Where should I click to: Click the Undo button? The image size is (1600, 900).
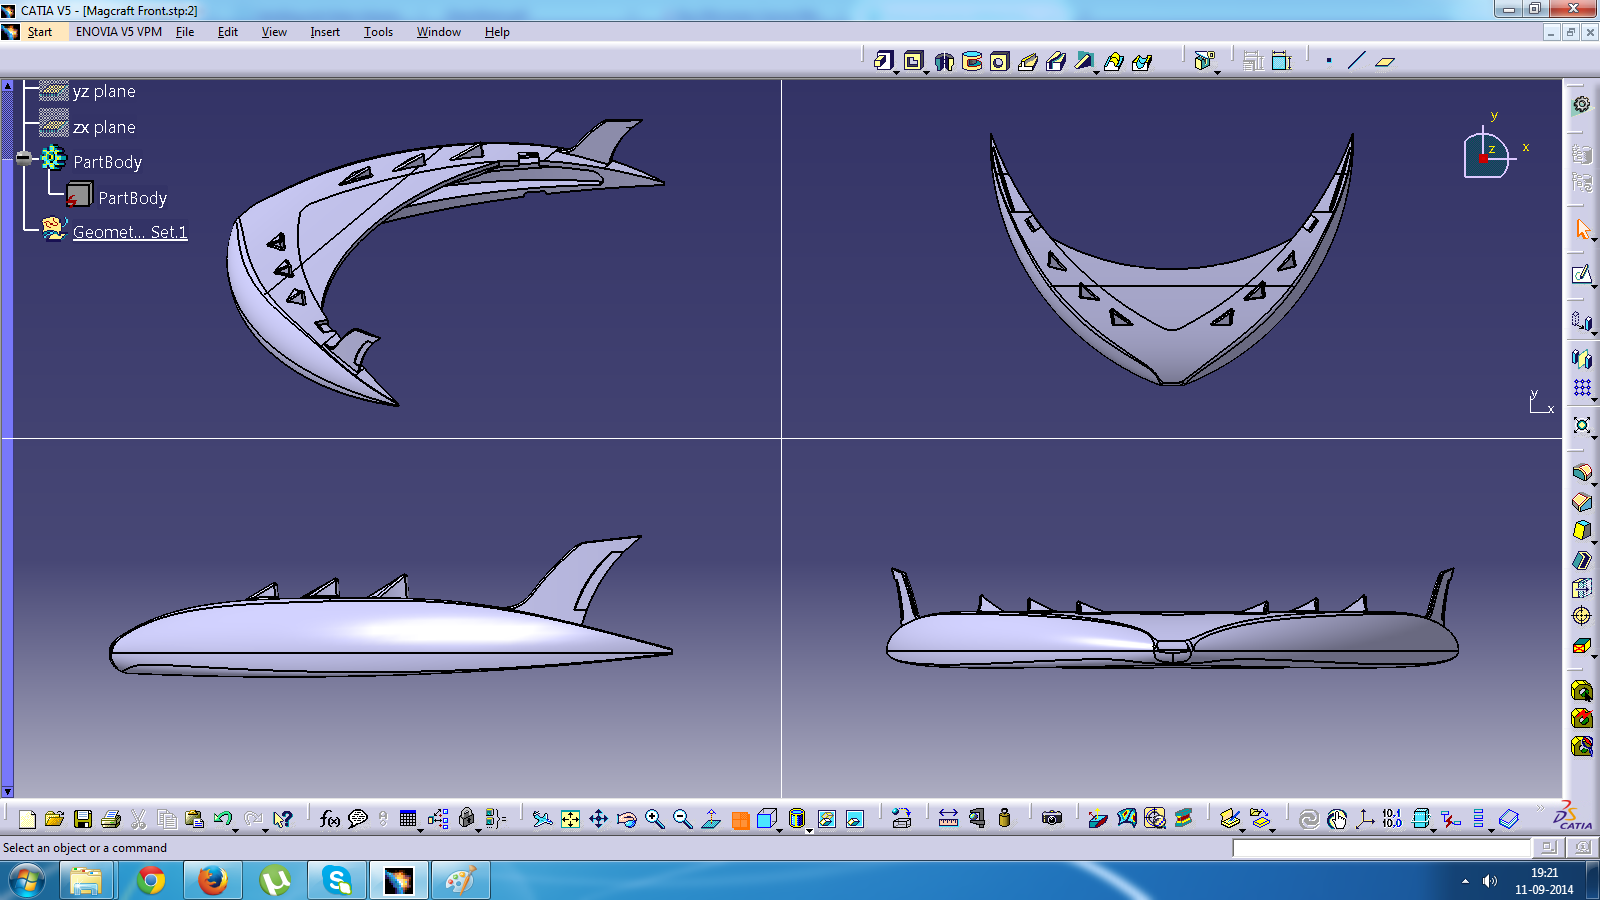click(x=222, y=819)
